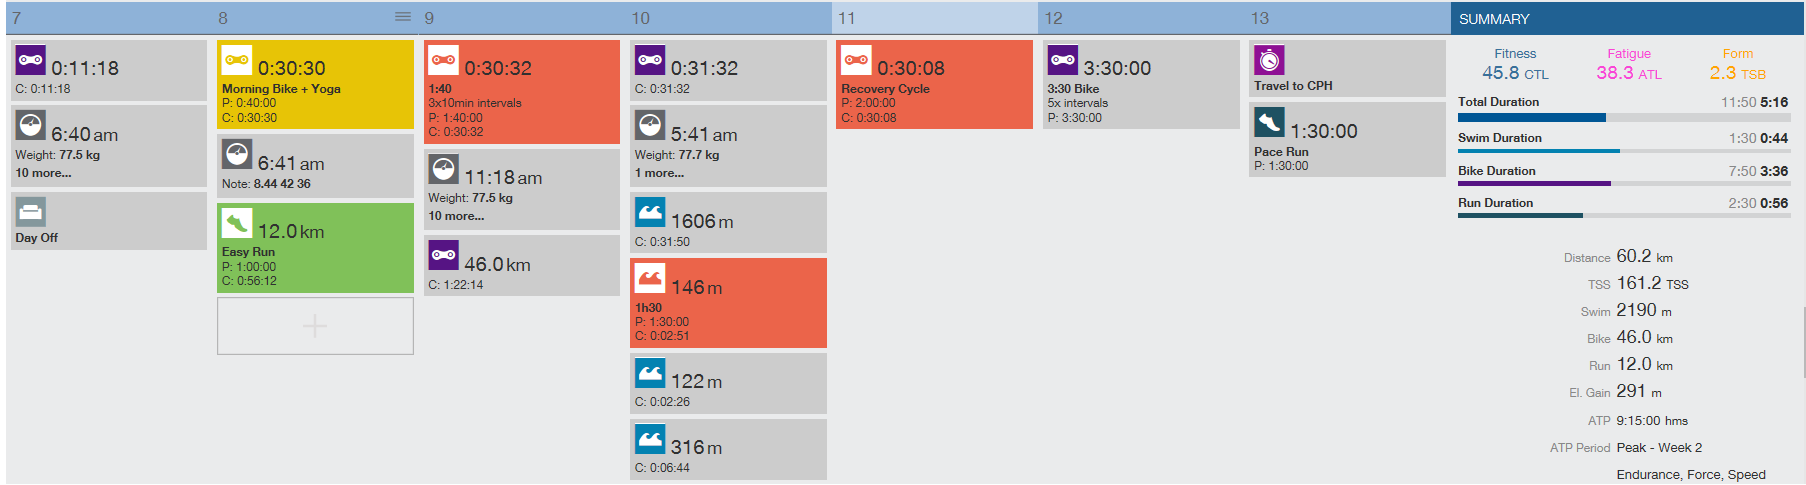Select the day 11 column header
This screenshot has width=1806, height=485.
click(934, 18)
